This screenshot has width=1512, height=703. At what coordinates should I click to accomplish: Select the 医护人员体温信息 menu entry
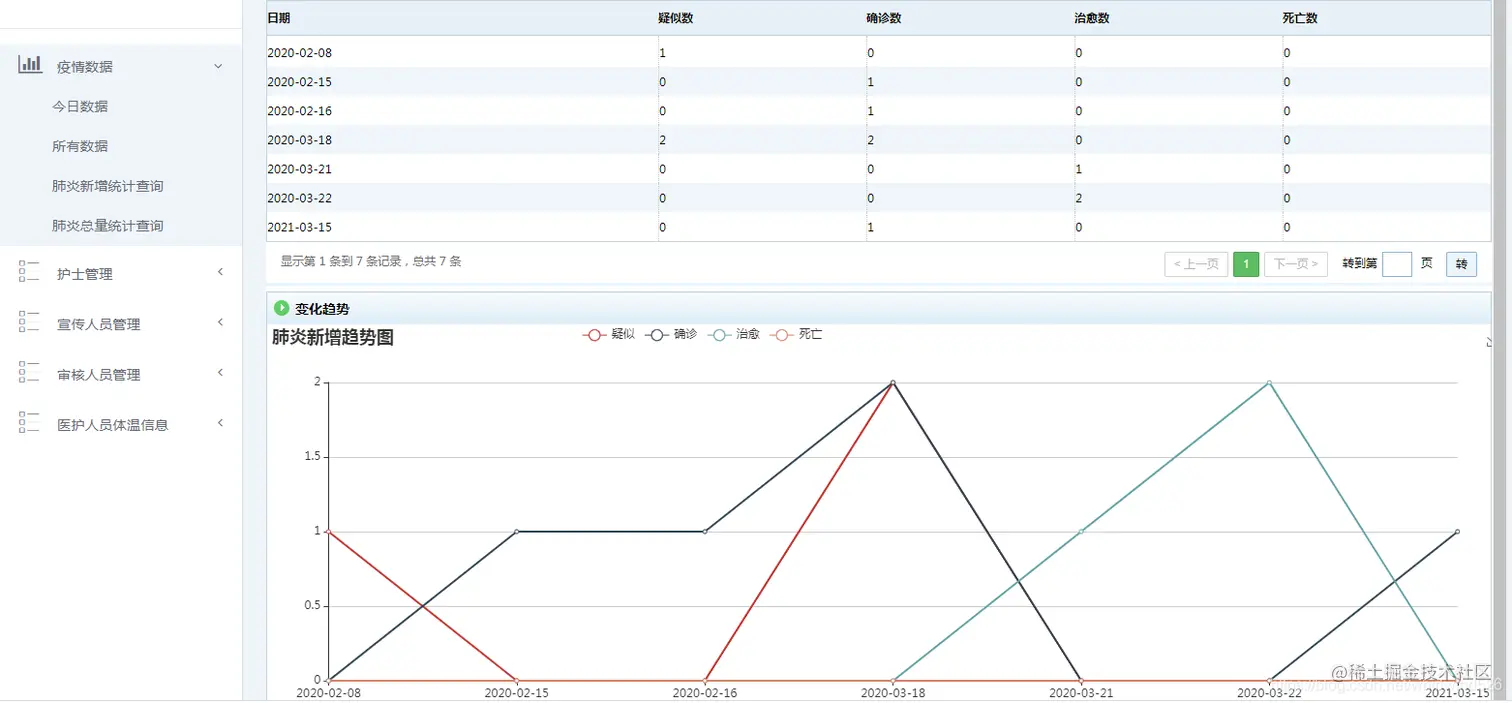[113, 425]
